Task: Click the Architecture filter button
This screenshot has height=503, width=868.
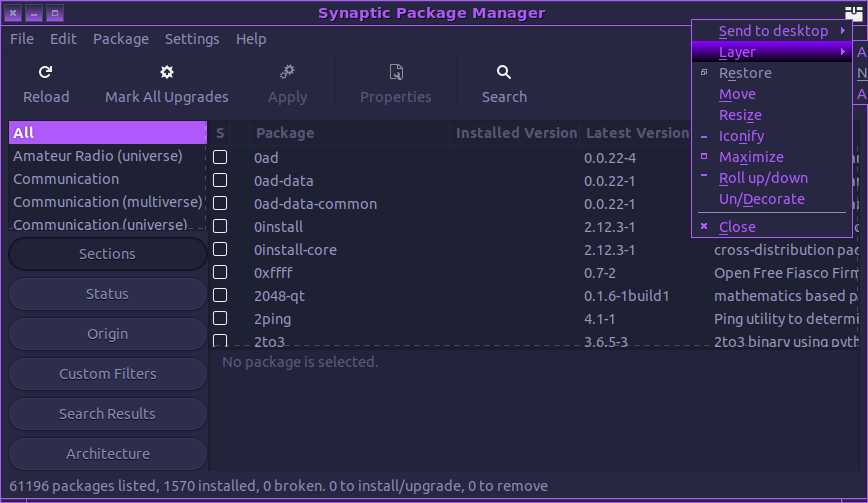Action: 107,453
